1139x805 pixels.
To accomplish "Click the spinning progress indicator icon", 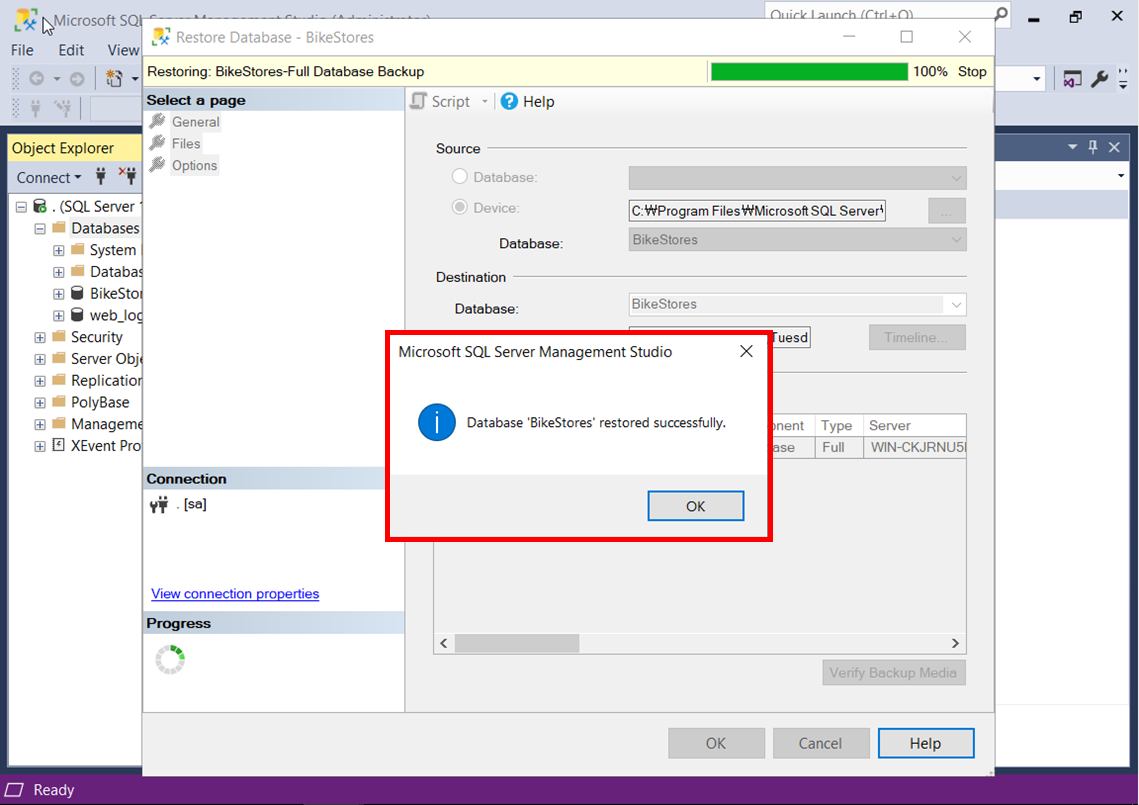I will 170,660.
